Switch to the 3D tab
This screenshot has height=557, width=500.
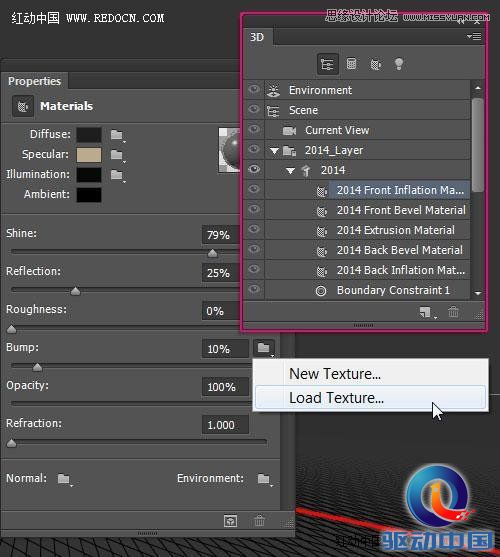click(257, 37)
